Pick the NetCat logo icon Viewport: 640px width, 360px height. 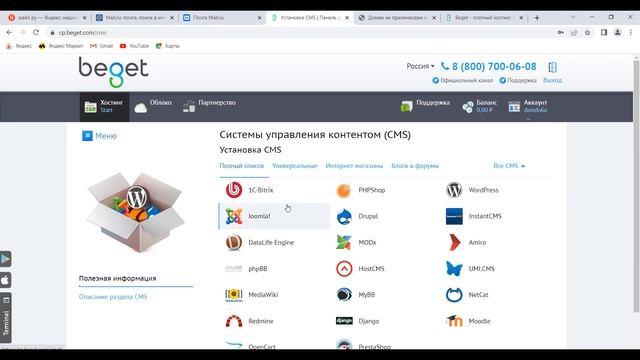click(454, 295)
